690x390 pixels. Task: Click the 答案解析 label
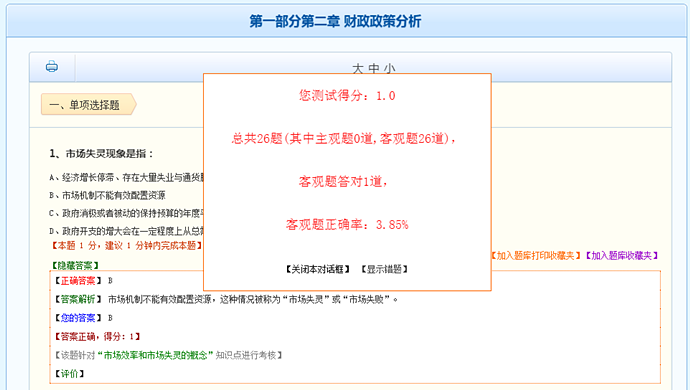click(x=78, y=299)
